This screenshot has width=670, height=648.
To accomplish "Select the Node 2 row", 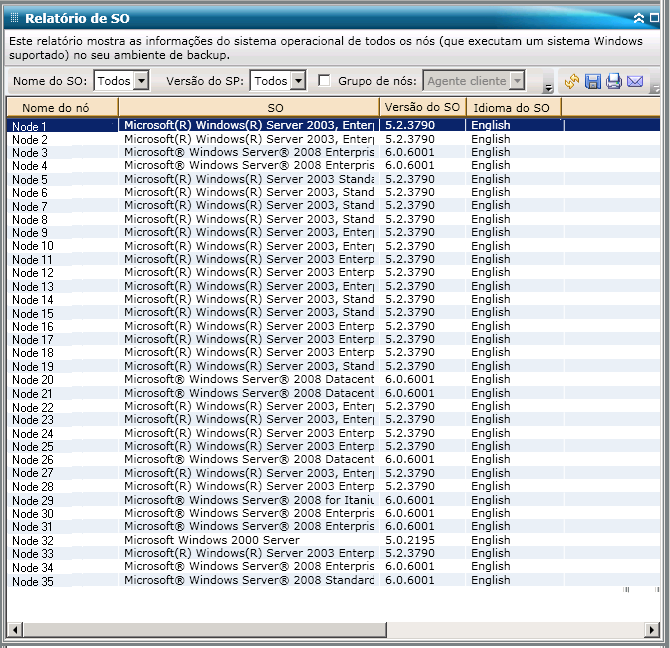I will pos(333,139).
